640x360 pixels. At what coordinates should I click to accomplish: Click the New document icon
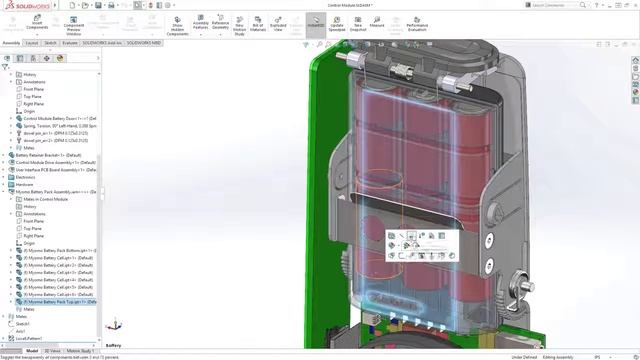[x=72, y=5]
